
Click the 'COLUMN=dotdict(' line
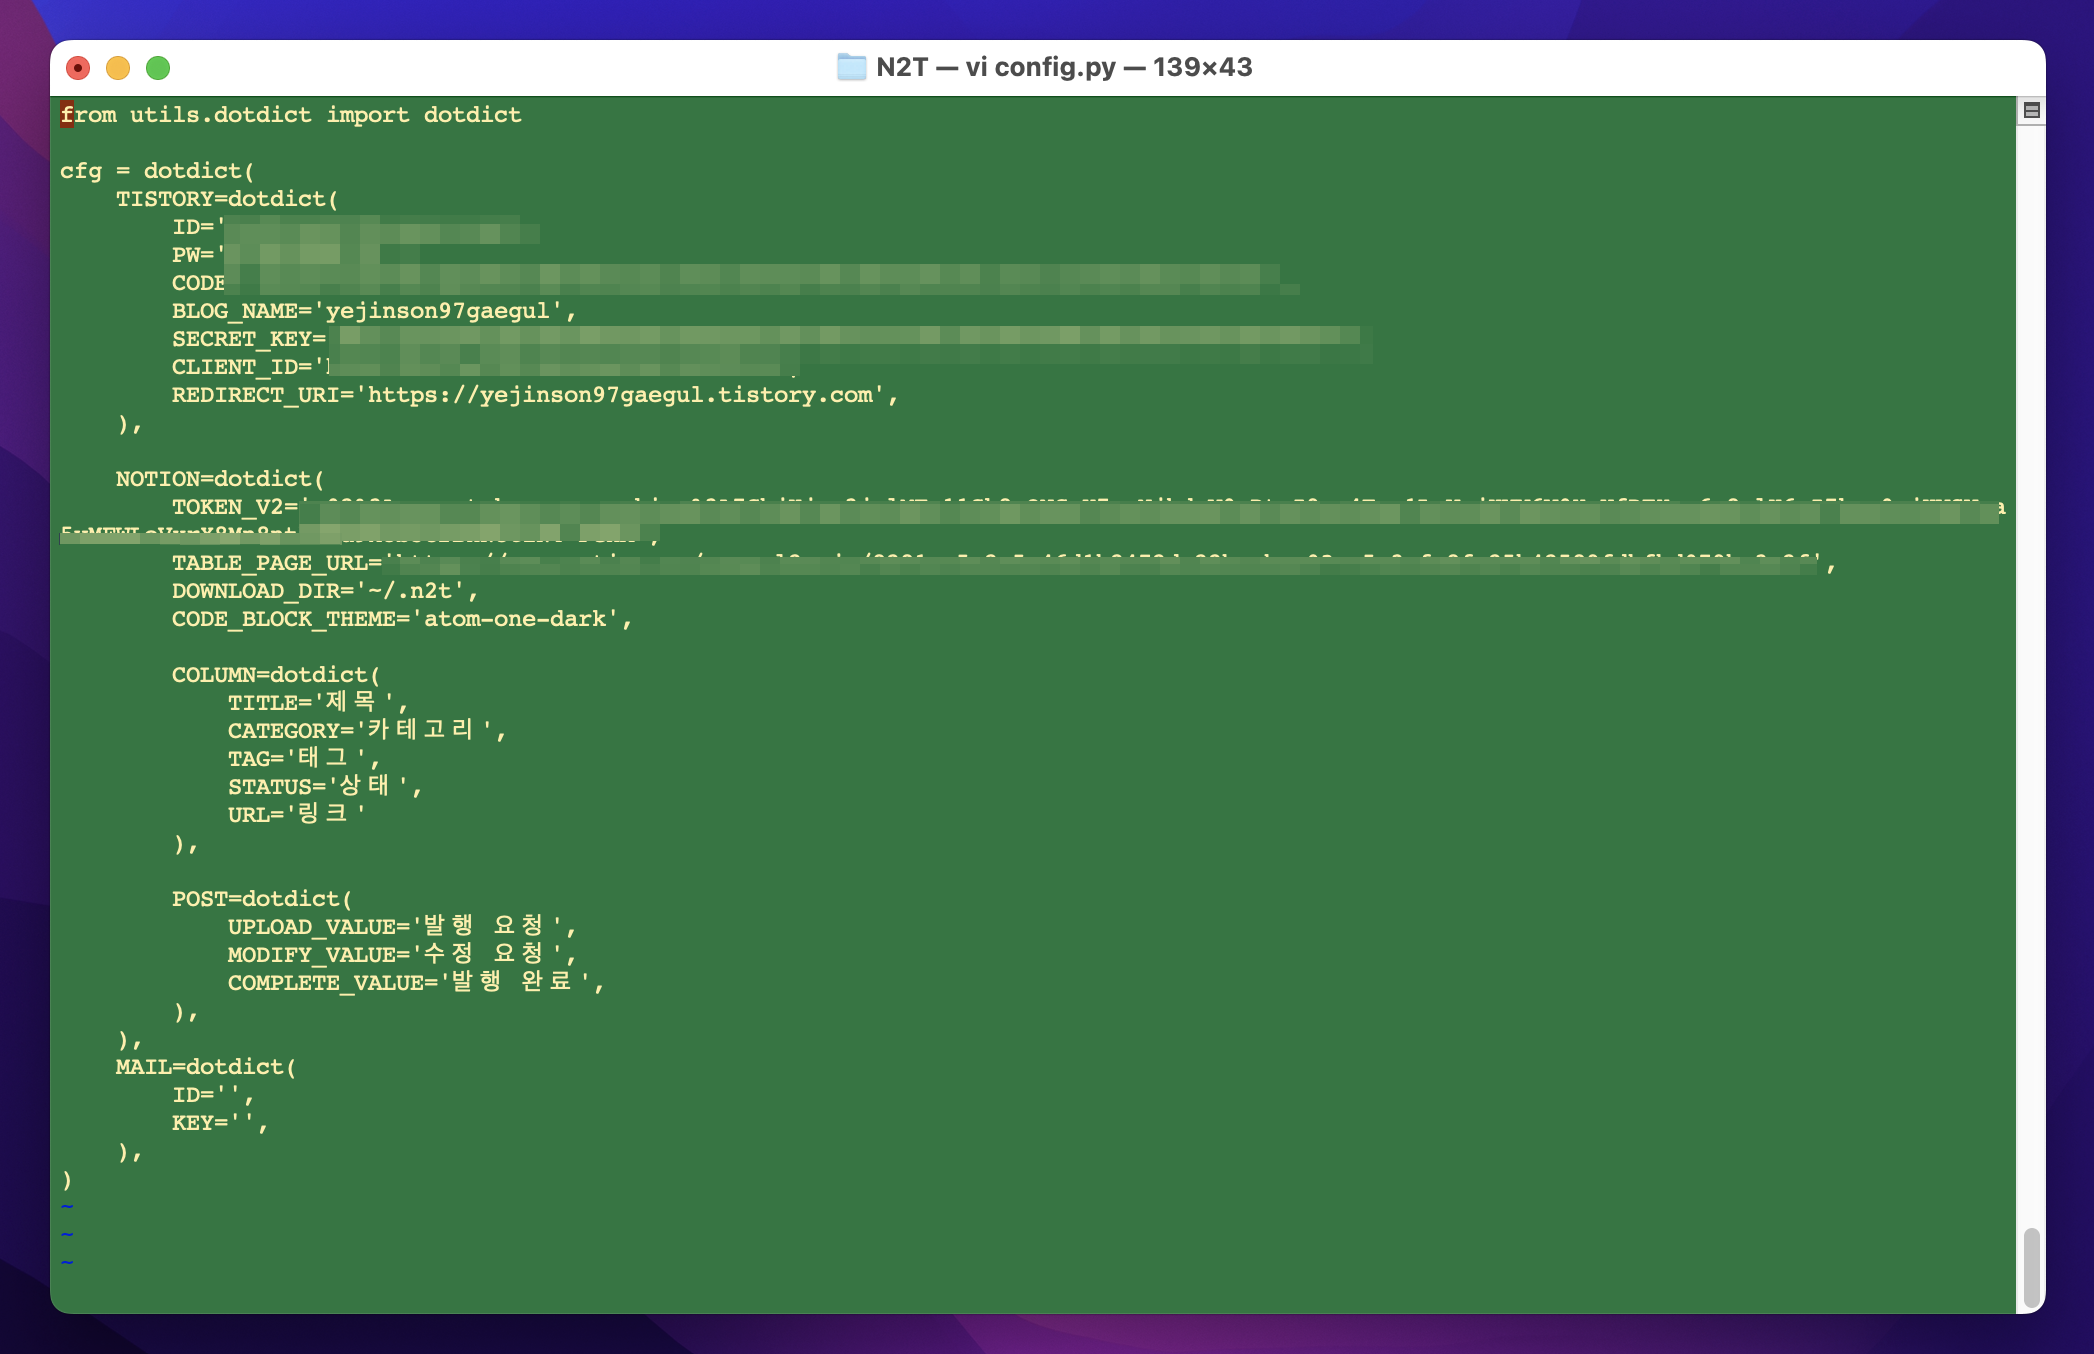276,675
